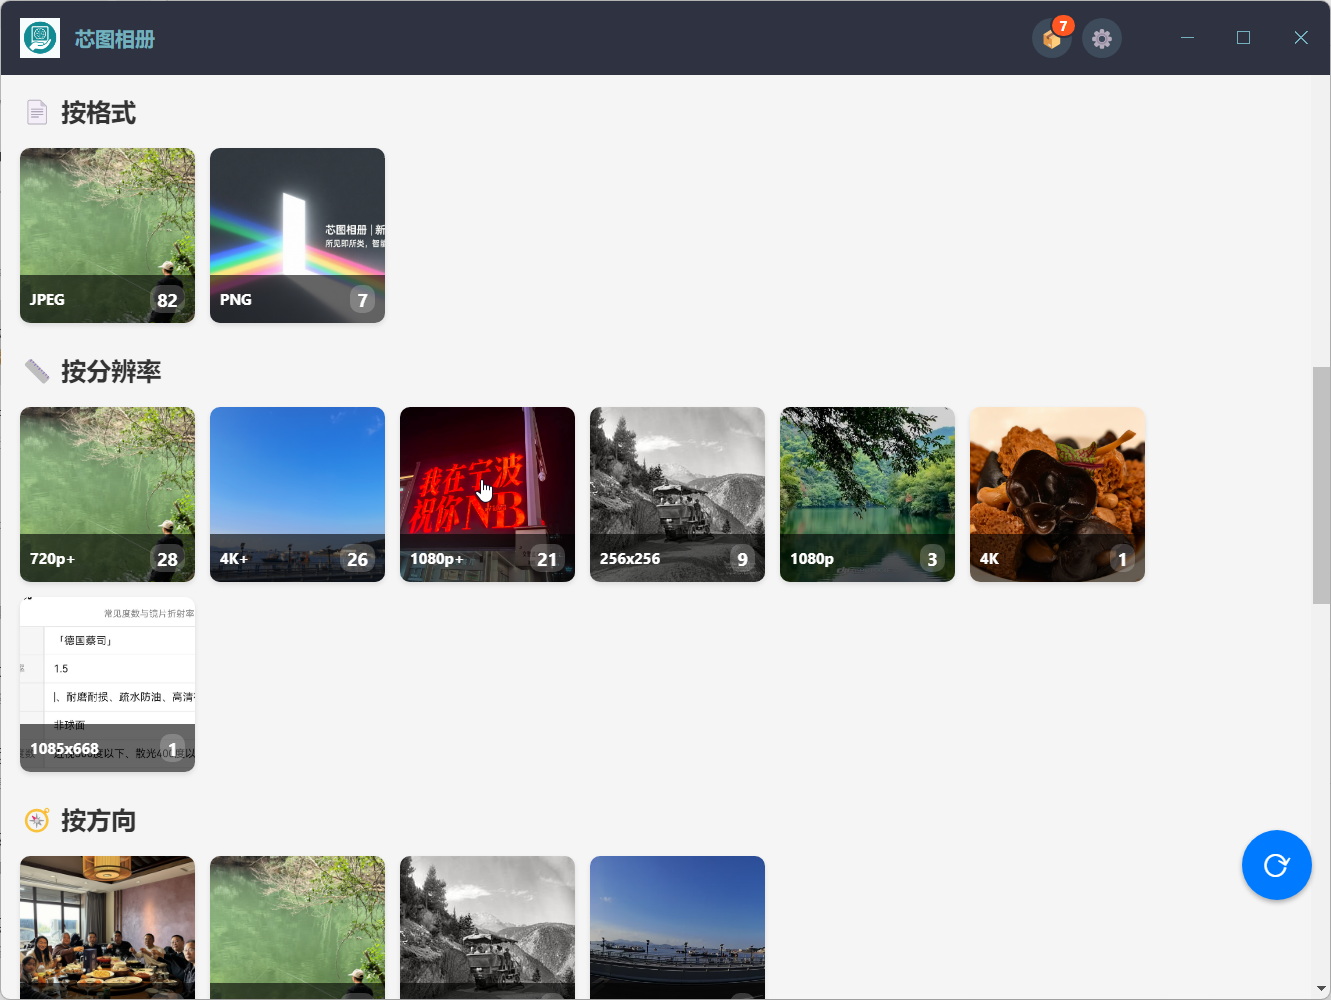Open the 720p+ resolution album

pyautogui.click(x=107, y=494)
